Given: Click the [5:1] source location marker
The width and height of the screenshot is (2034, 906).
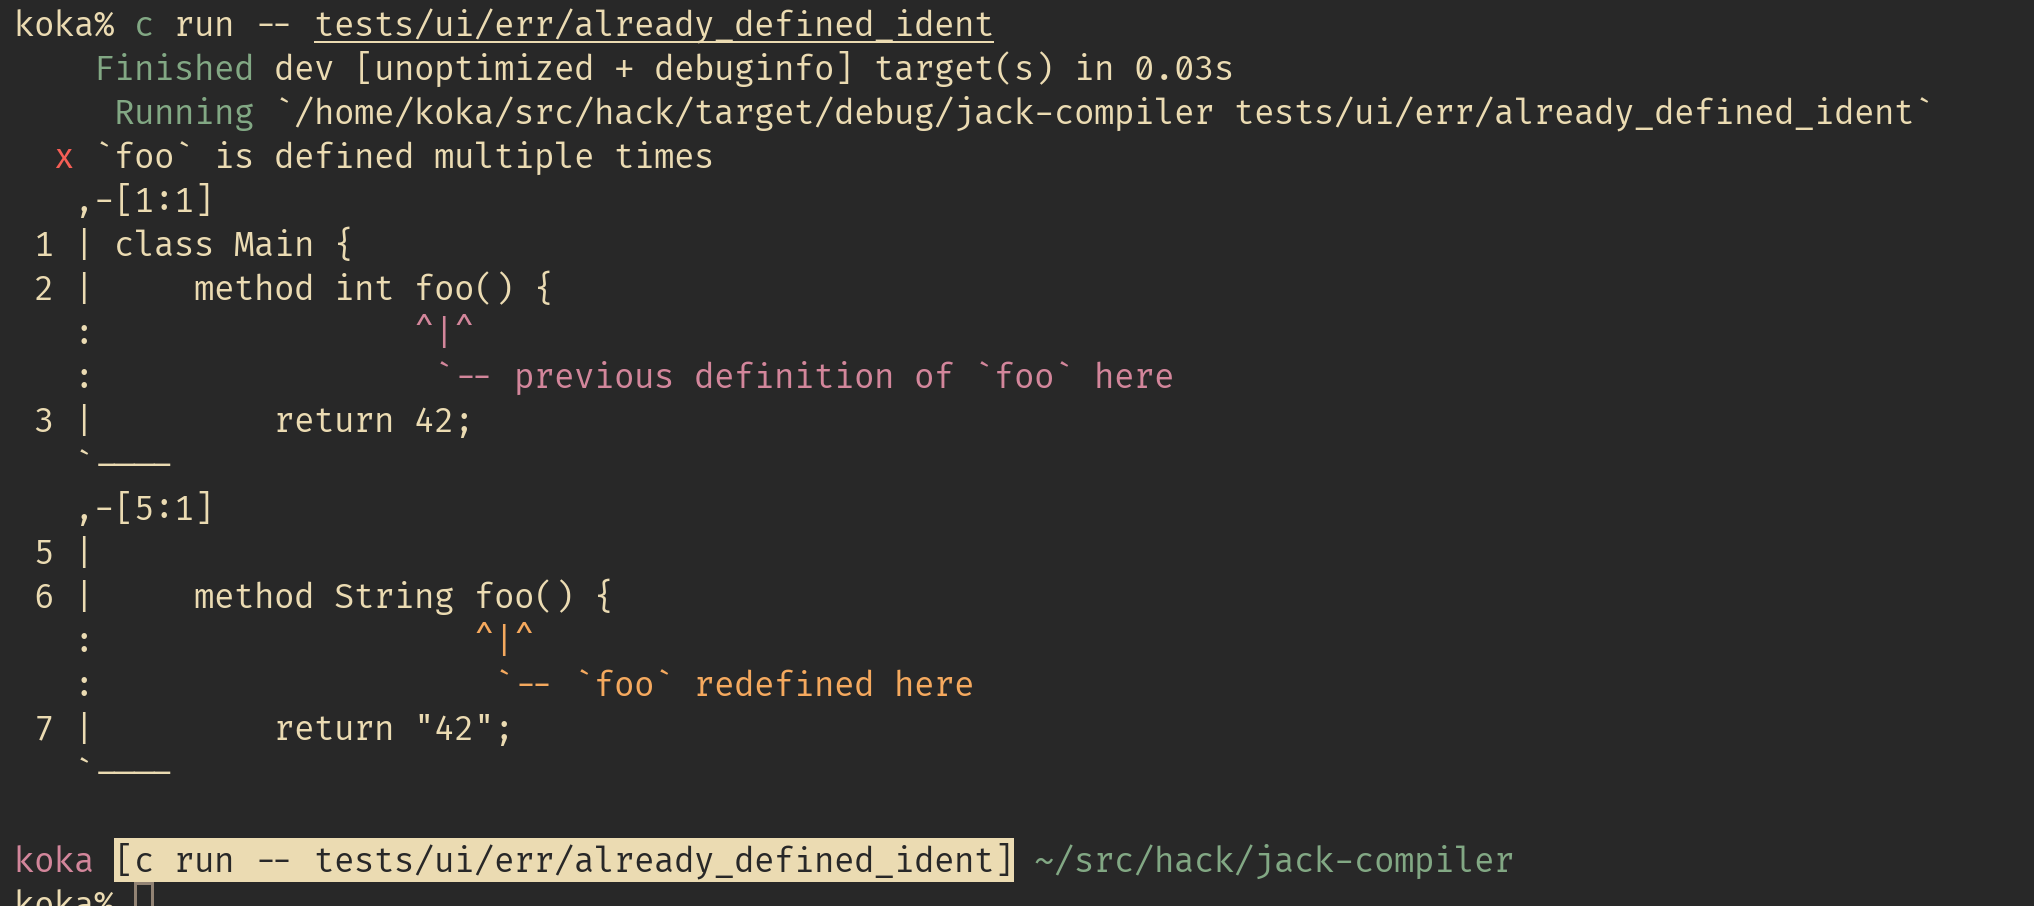Looking at the screenshot, I should [164, 508].
